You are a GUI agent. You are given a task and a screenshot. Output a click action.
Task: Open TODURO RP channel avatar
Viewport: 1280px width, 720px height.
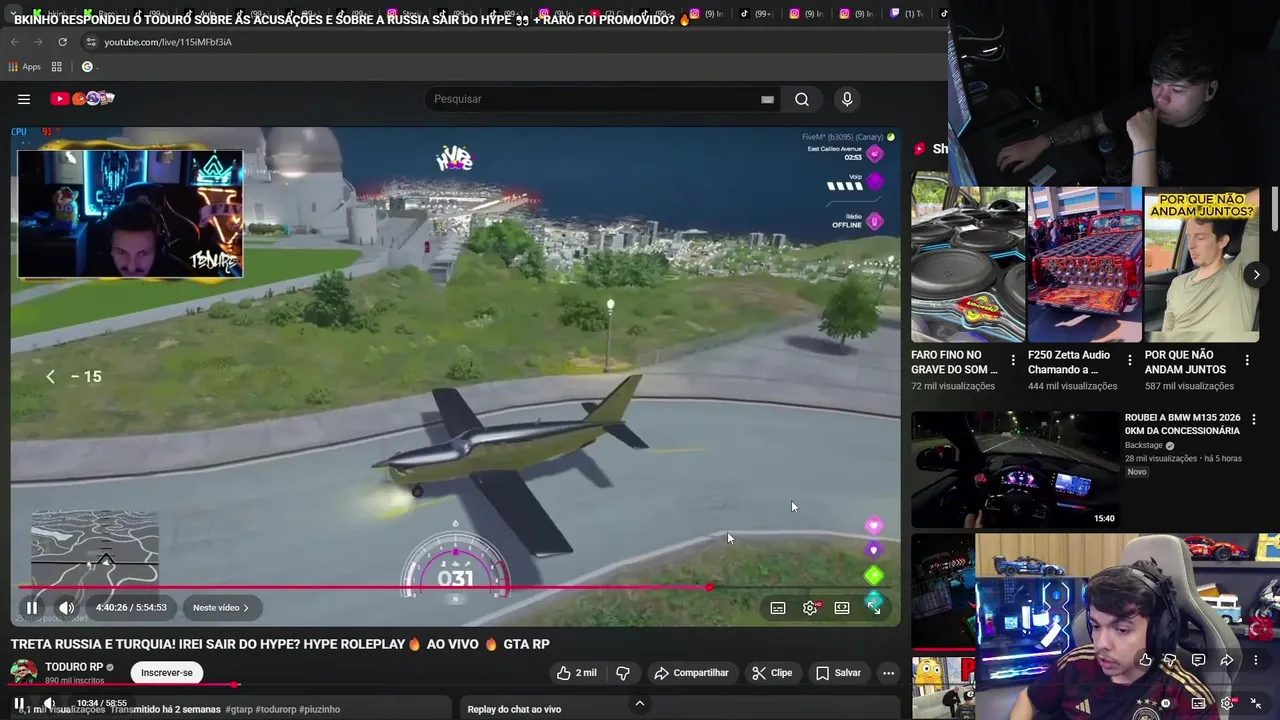click(24, 672)
